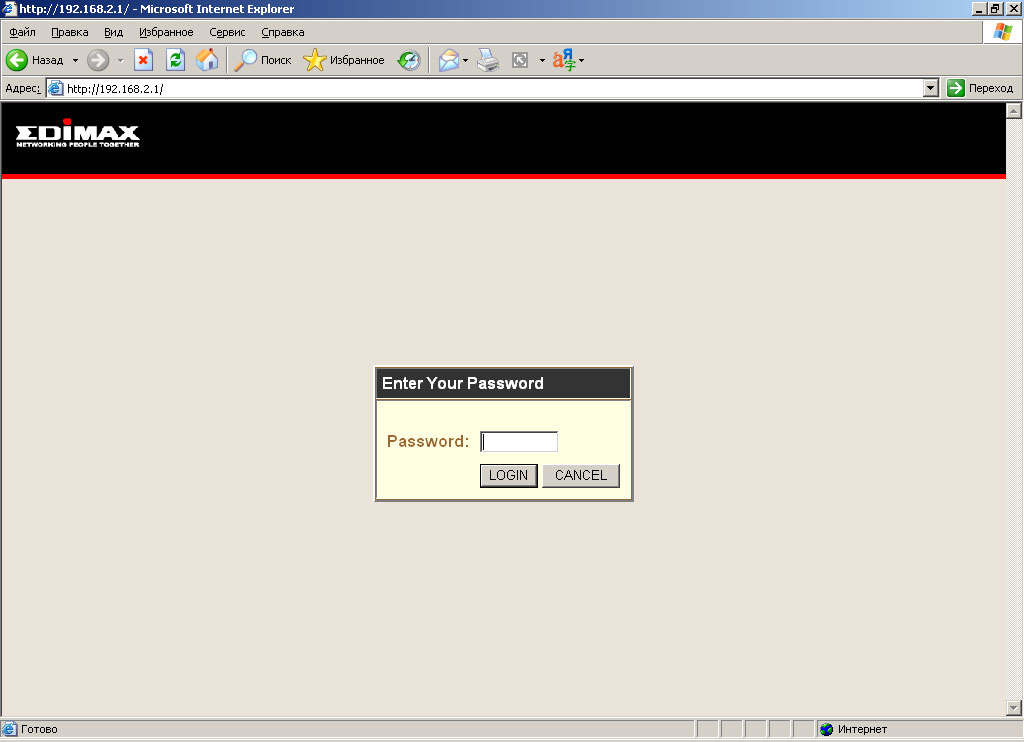1024x742 pixels.
Task: Open Search (Поиск) in toolbar
Action: tap(263, 60)
